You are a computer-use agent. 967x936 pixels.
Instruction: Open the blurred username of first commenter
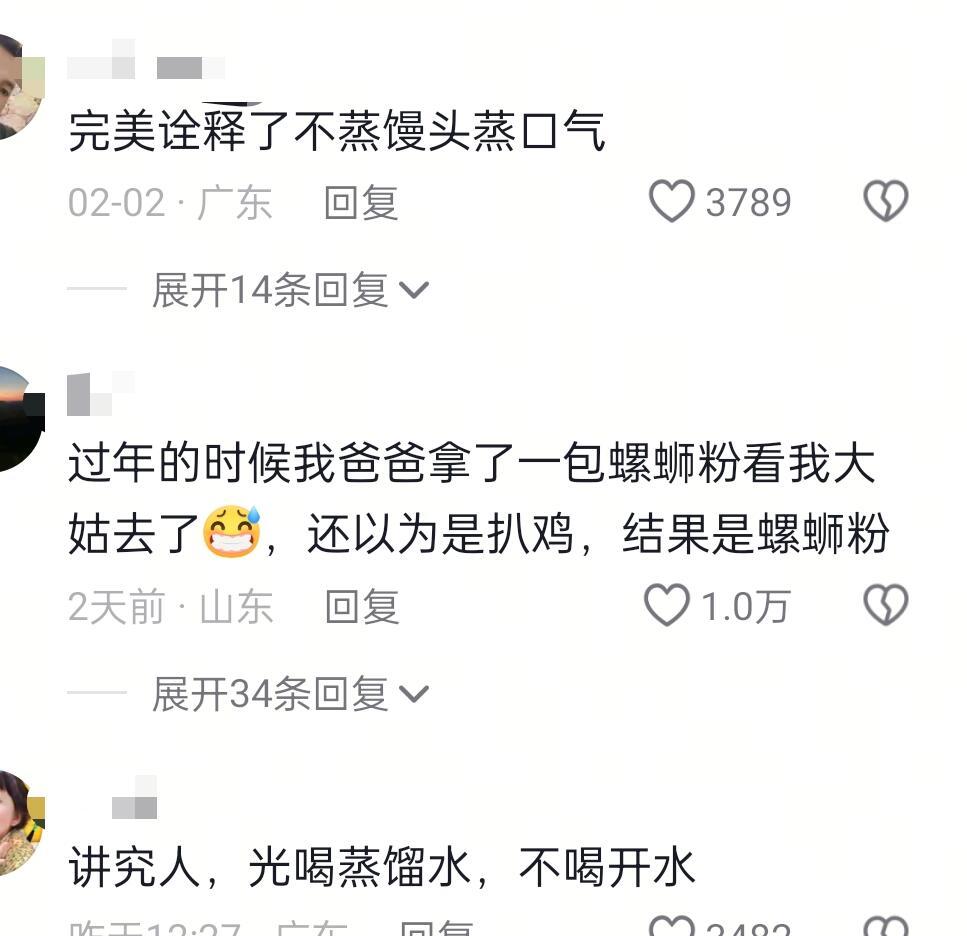point(146,60)
